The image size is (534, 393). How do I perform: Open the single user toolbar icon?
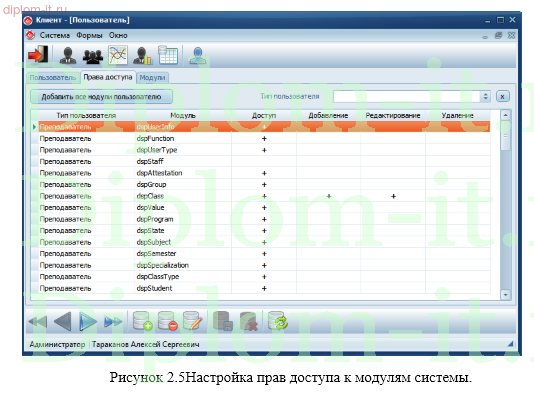[x=68, y=56]
